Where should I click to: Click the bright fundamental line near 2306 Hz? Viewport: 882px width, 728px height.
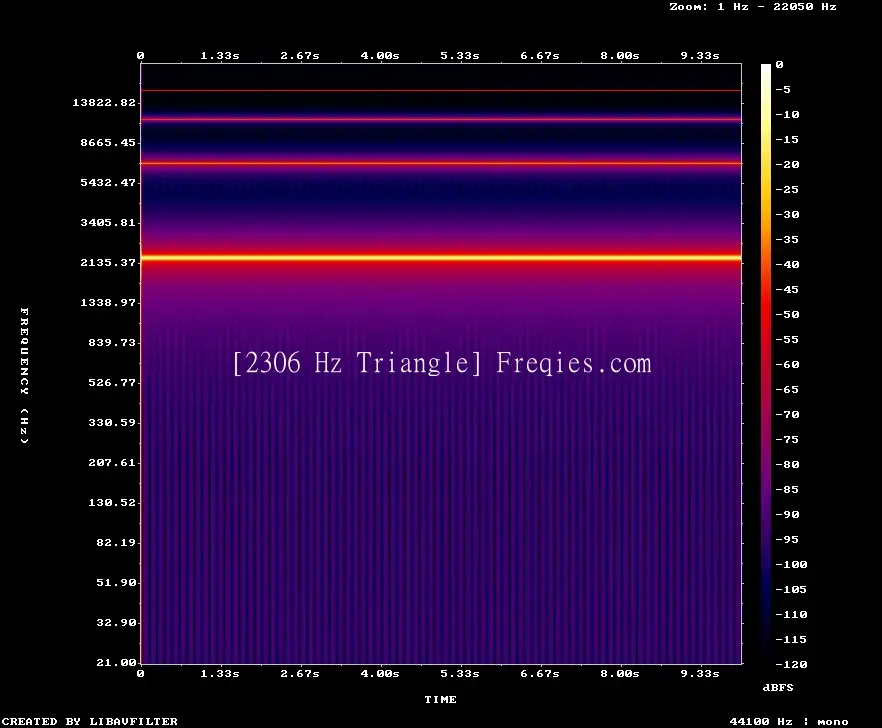coord(441,258)
